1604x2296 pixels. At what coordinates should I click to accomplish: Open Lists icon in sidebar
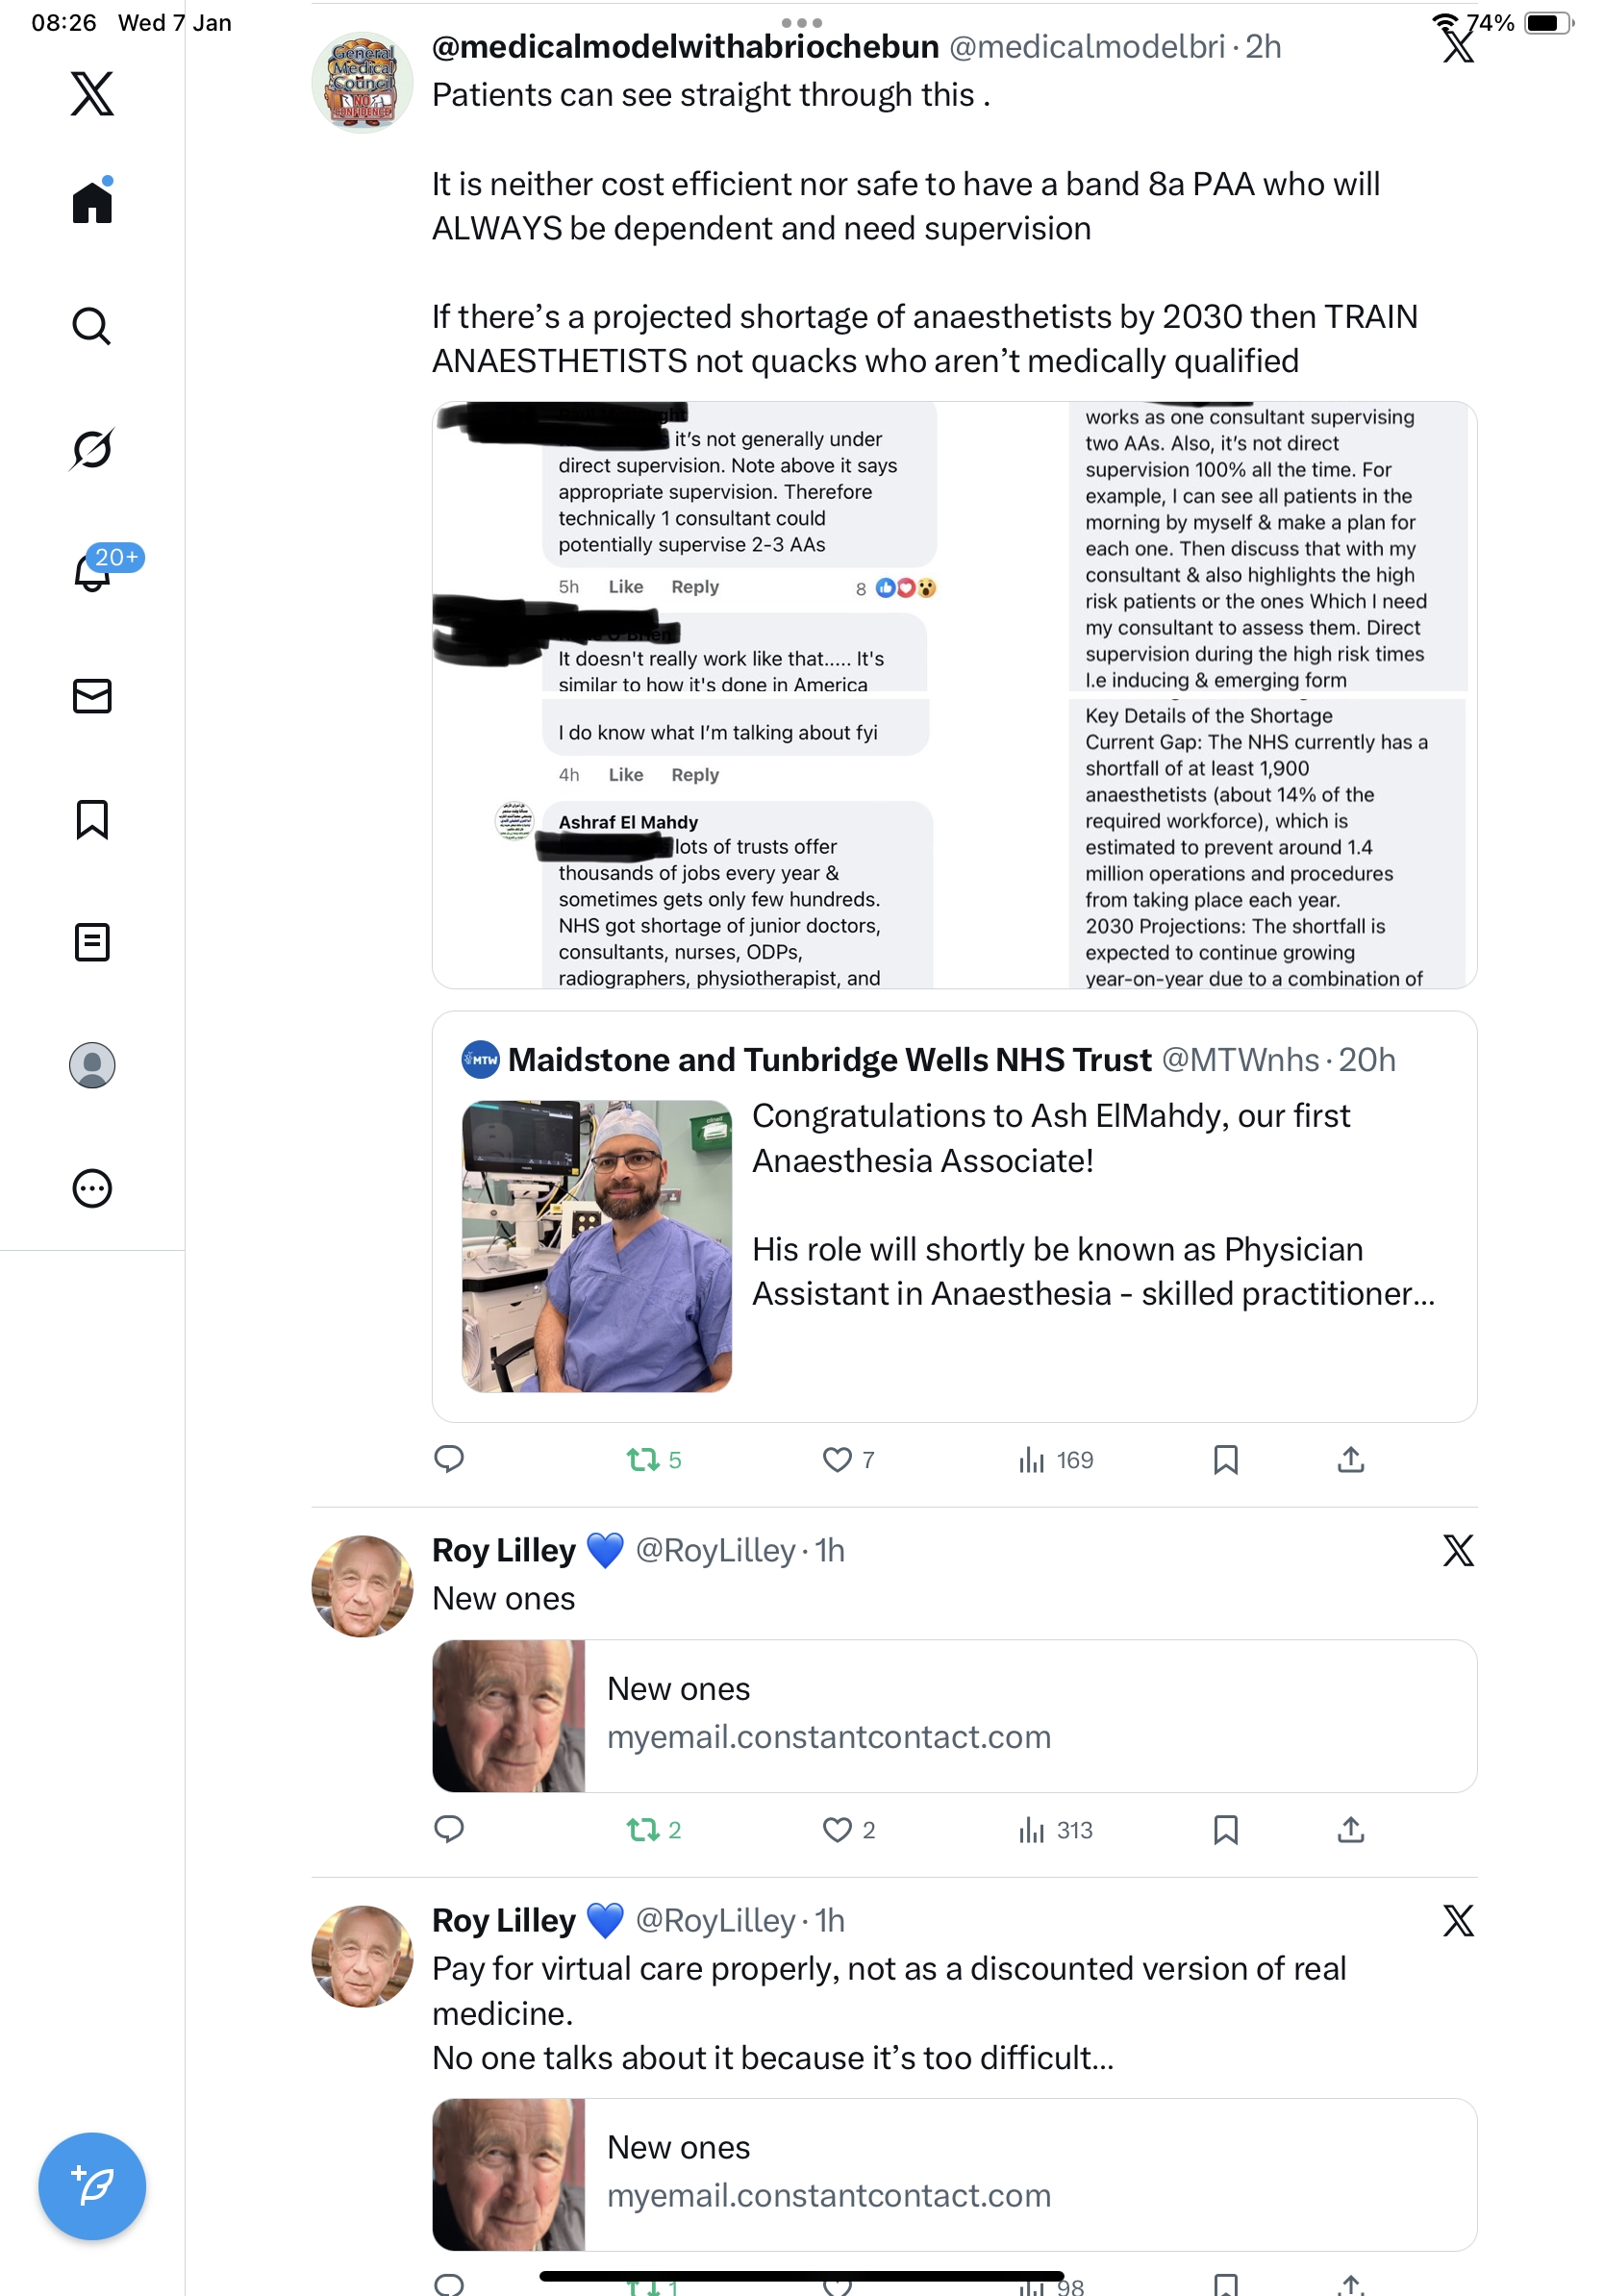tap(91, 942)
